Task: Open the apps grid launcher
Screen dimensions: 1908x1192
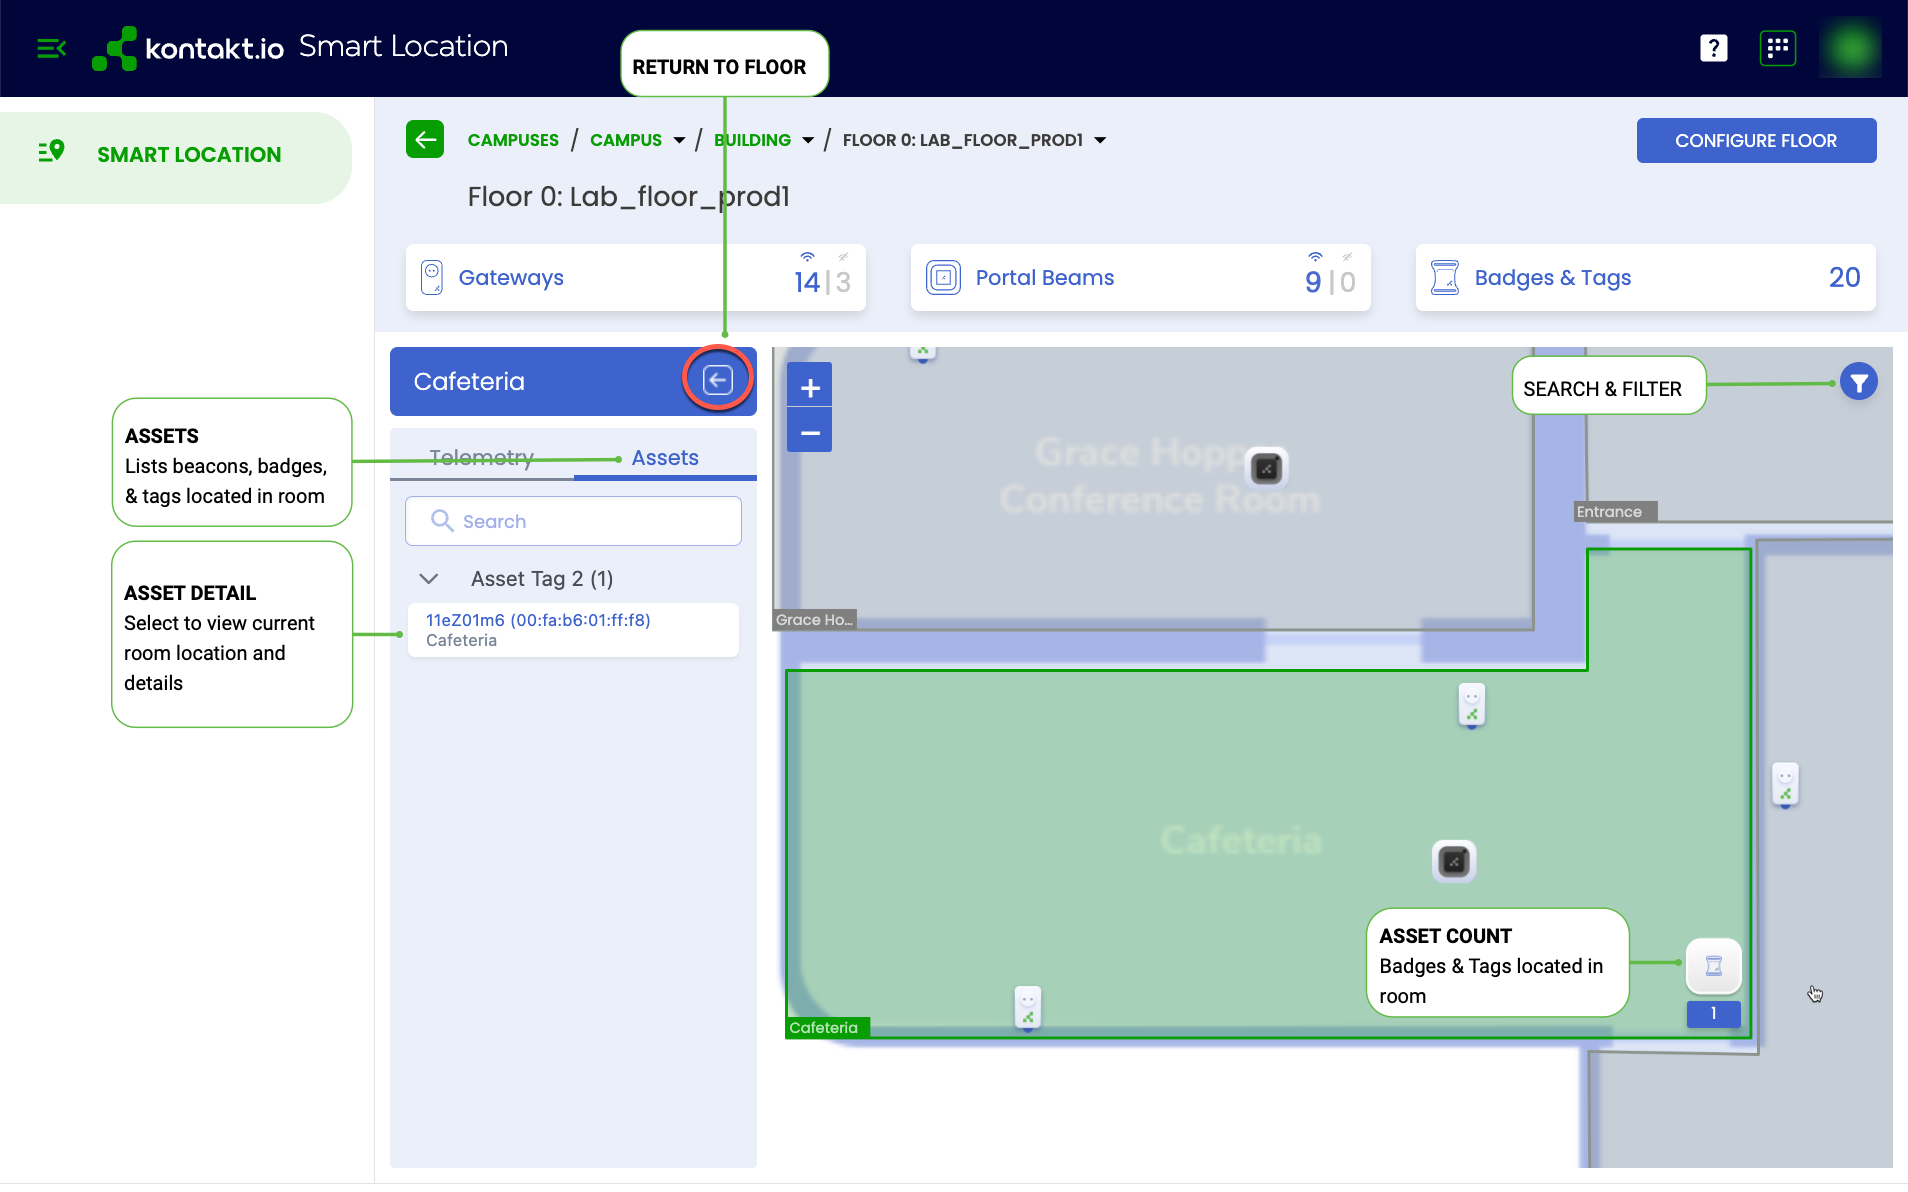Action: [1777, 48]
